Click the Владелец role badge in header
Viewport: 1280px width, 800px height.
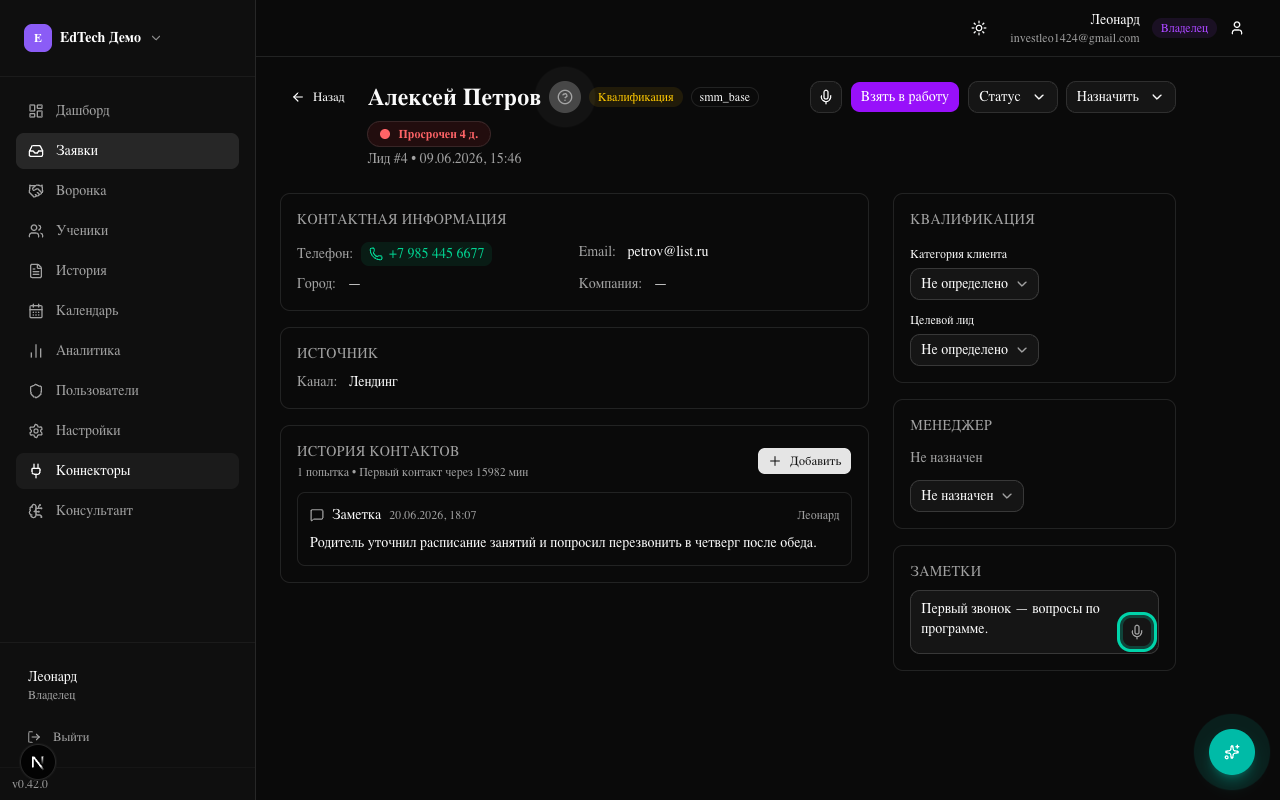[x=1184, y=28]
